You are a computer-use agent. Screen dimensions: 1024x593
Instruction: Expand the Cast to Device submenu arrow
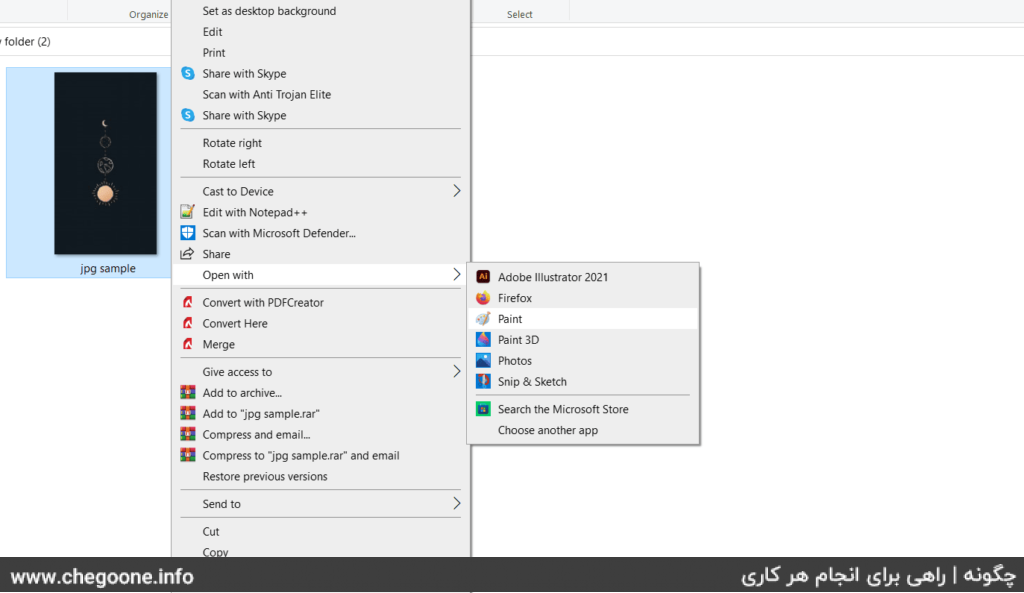tap(456, 191)
